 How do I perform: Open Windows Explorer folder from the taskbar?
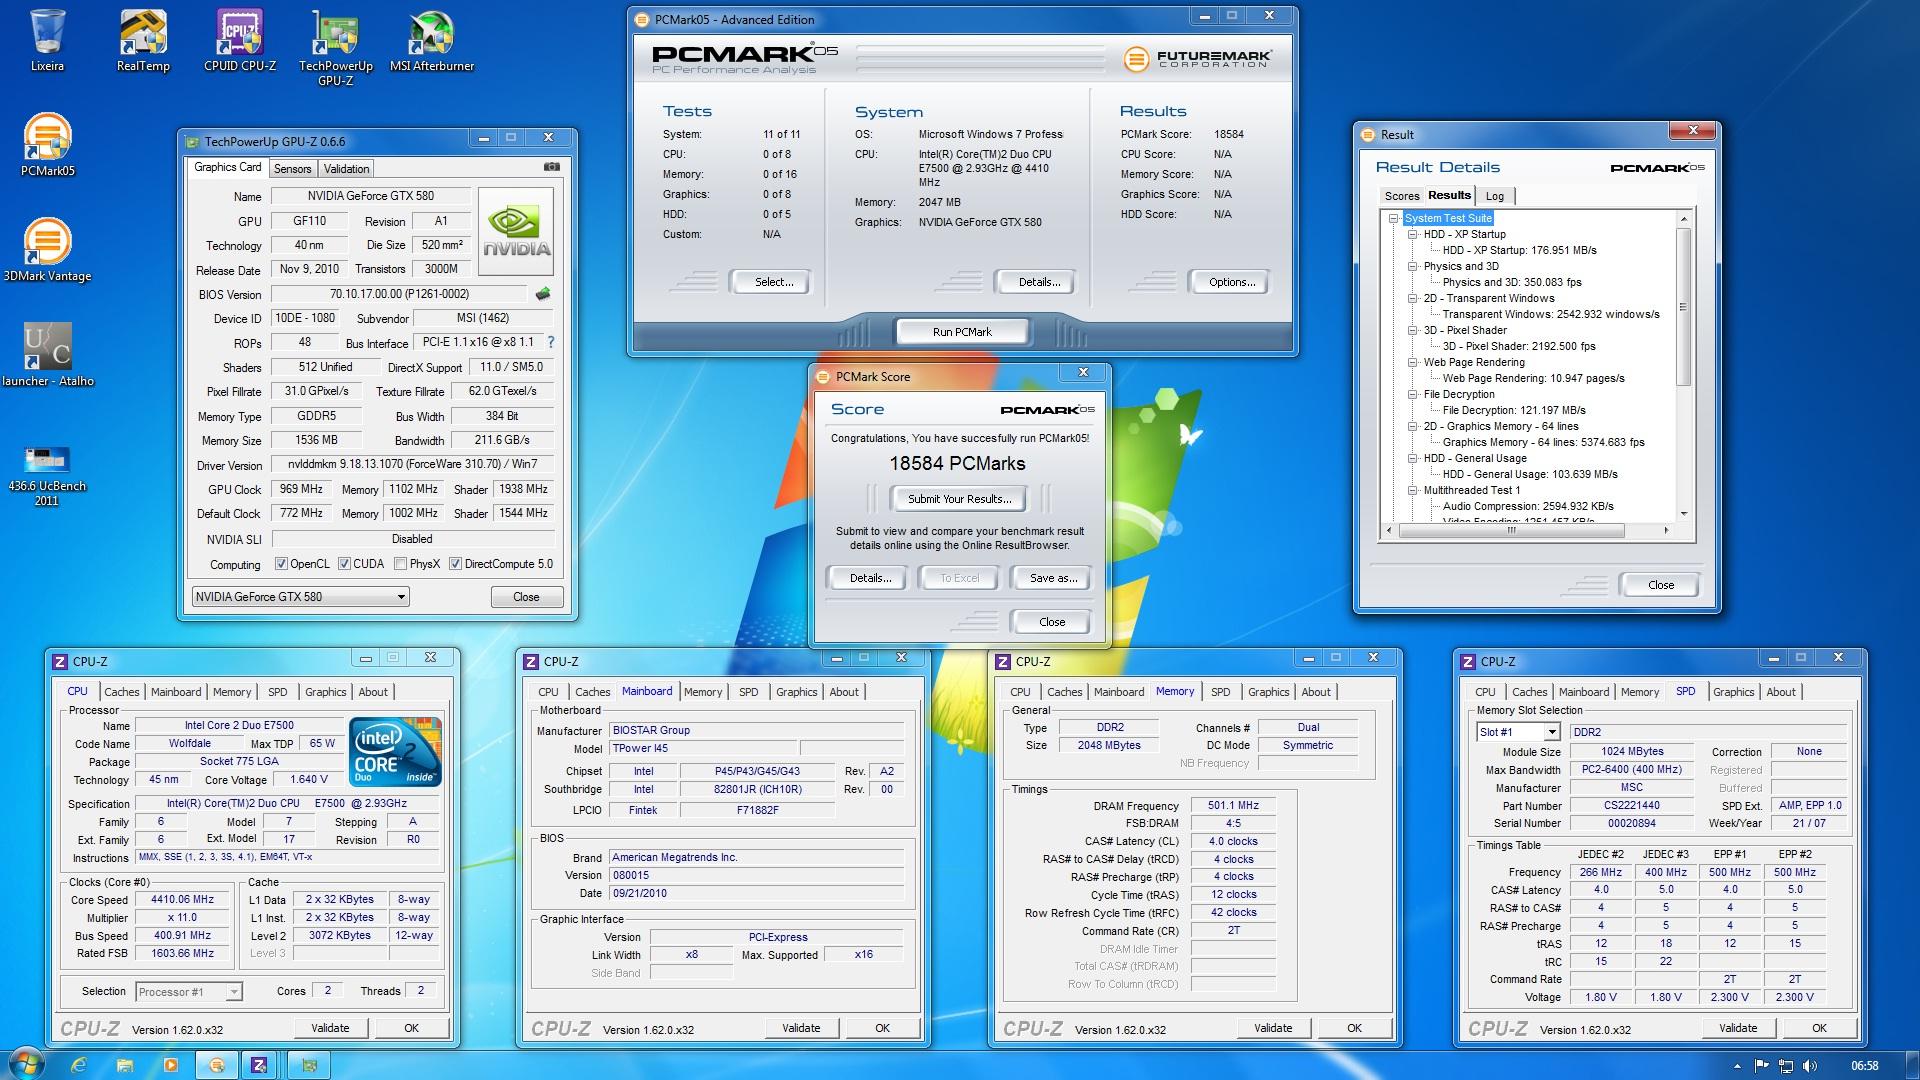[125, 1065]
